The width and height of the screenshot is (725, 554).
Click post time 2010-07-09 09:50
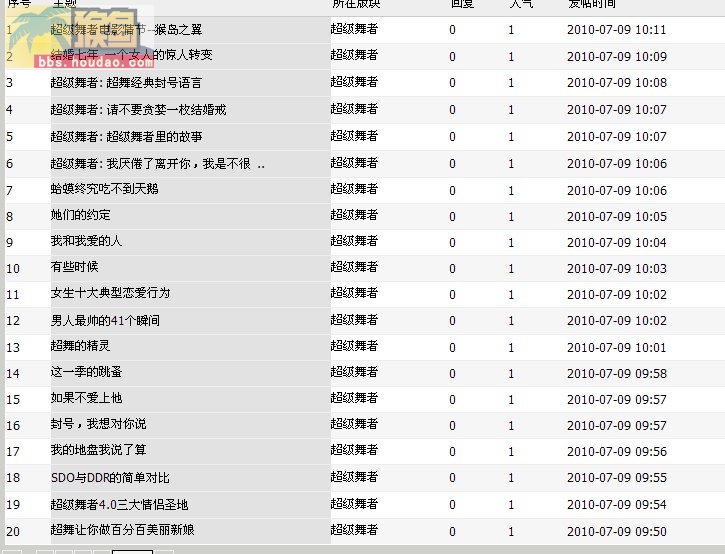click(x=617, y=531)
